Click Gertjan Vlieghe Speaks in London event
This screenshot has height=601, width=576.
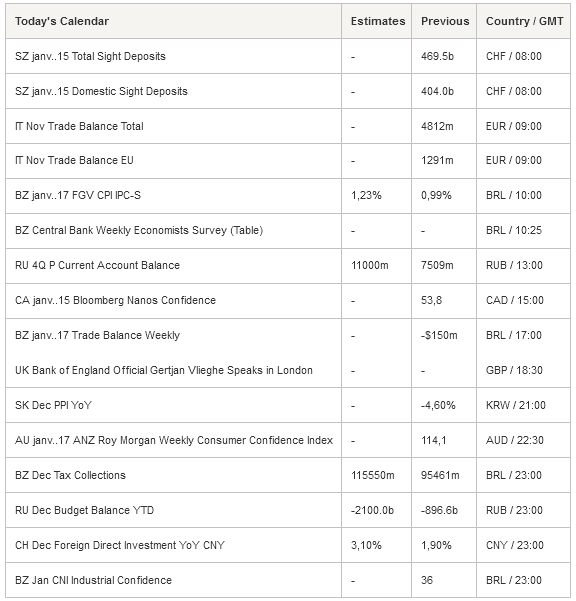(x=164, y=370)
